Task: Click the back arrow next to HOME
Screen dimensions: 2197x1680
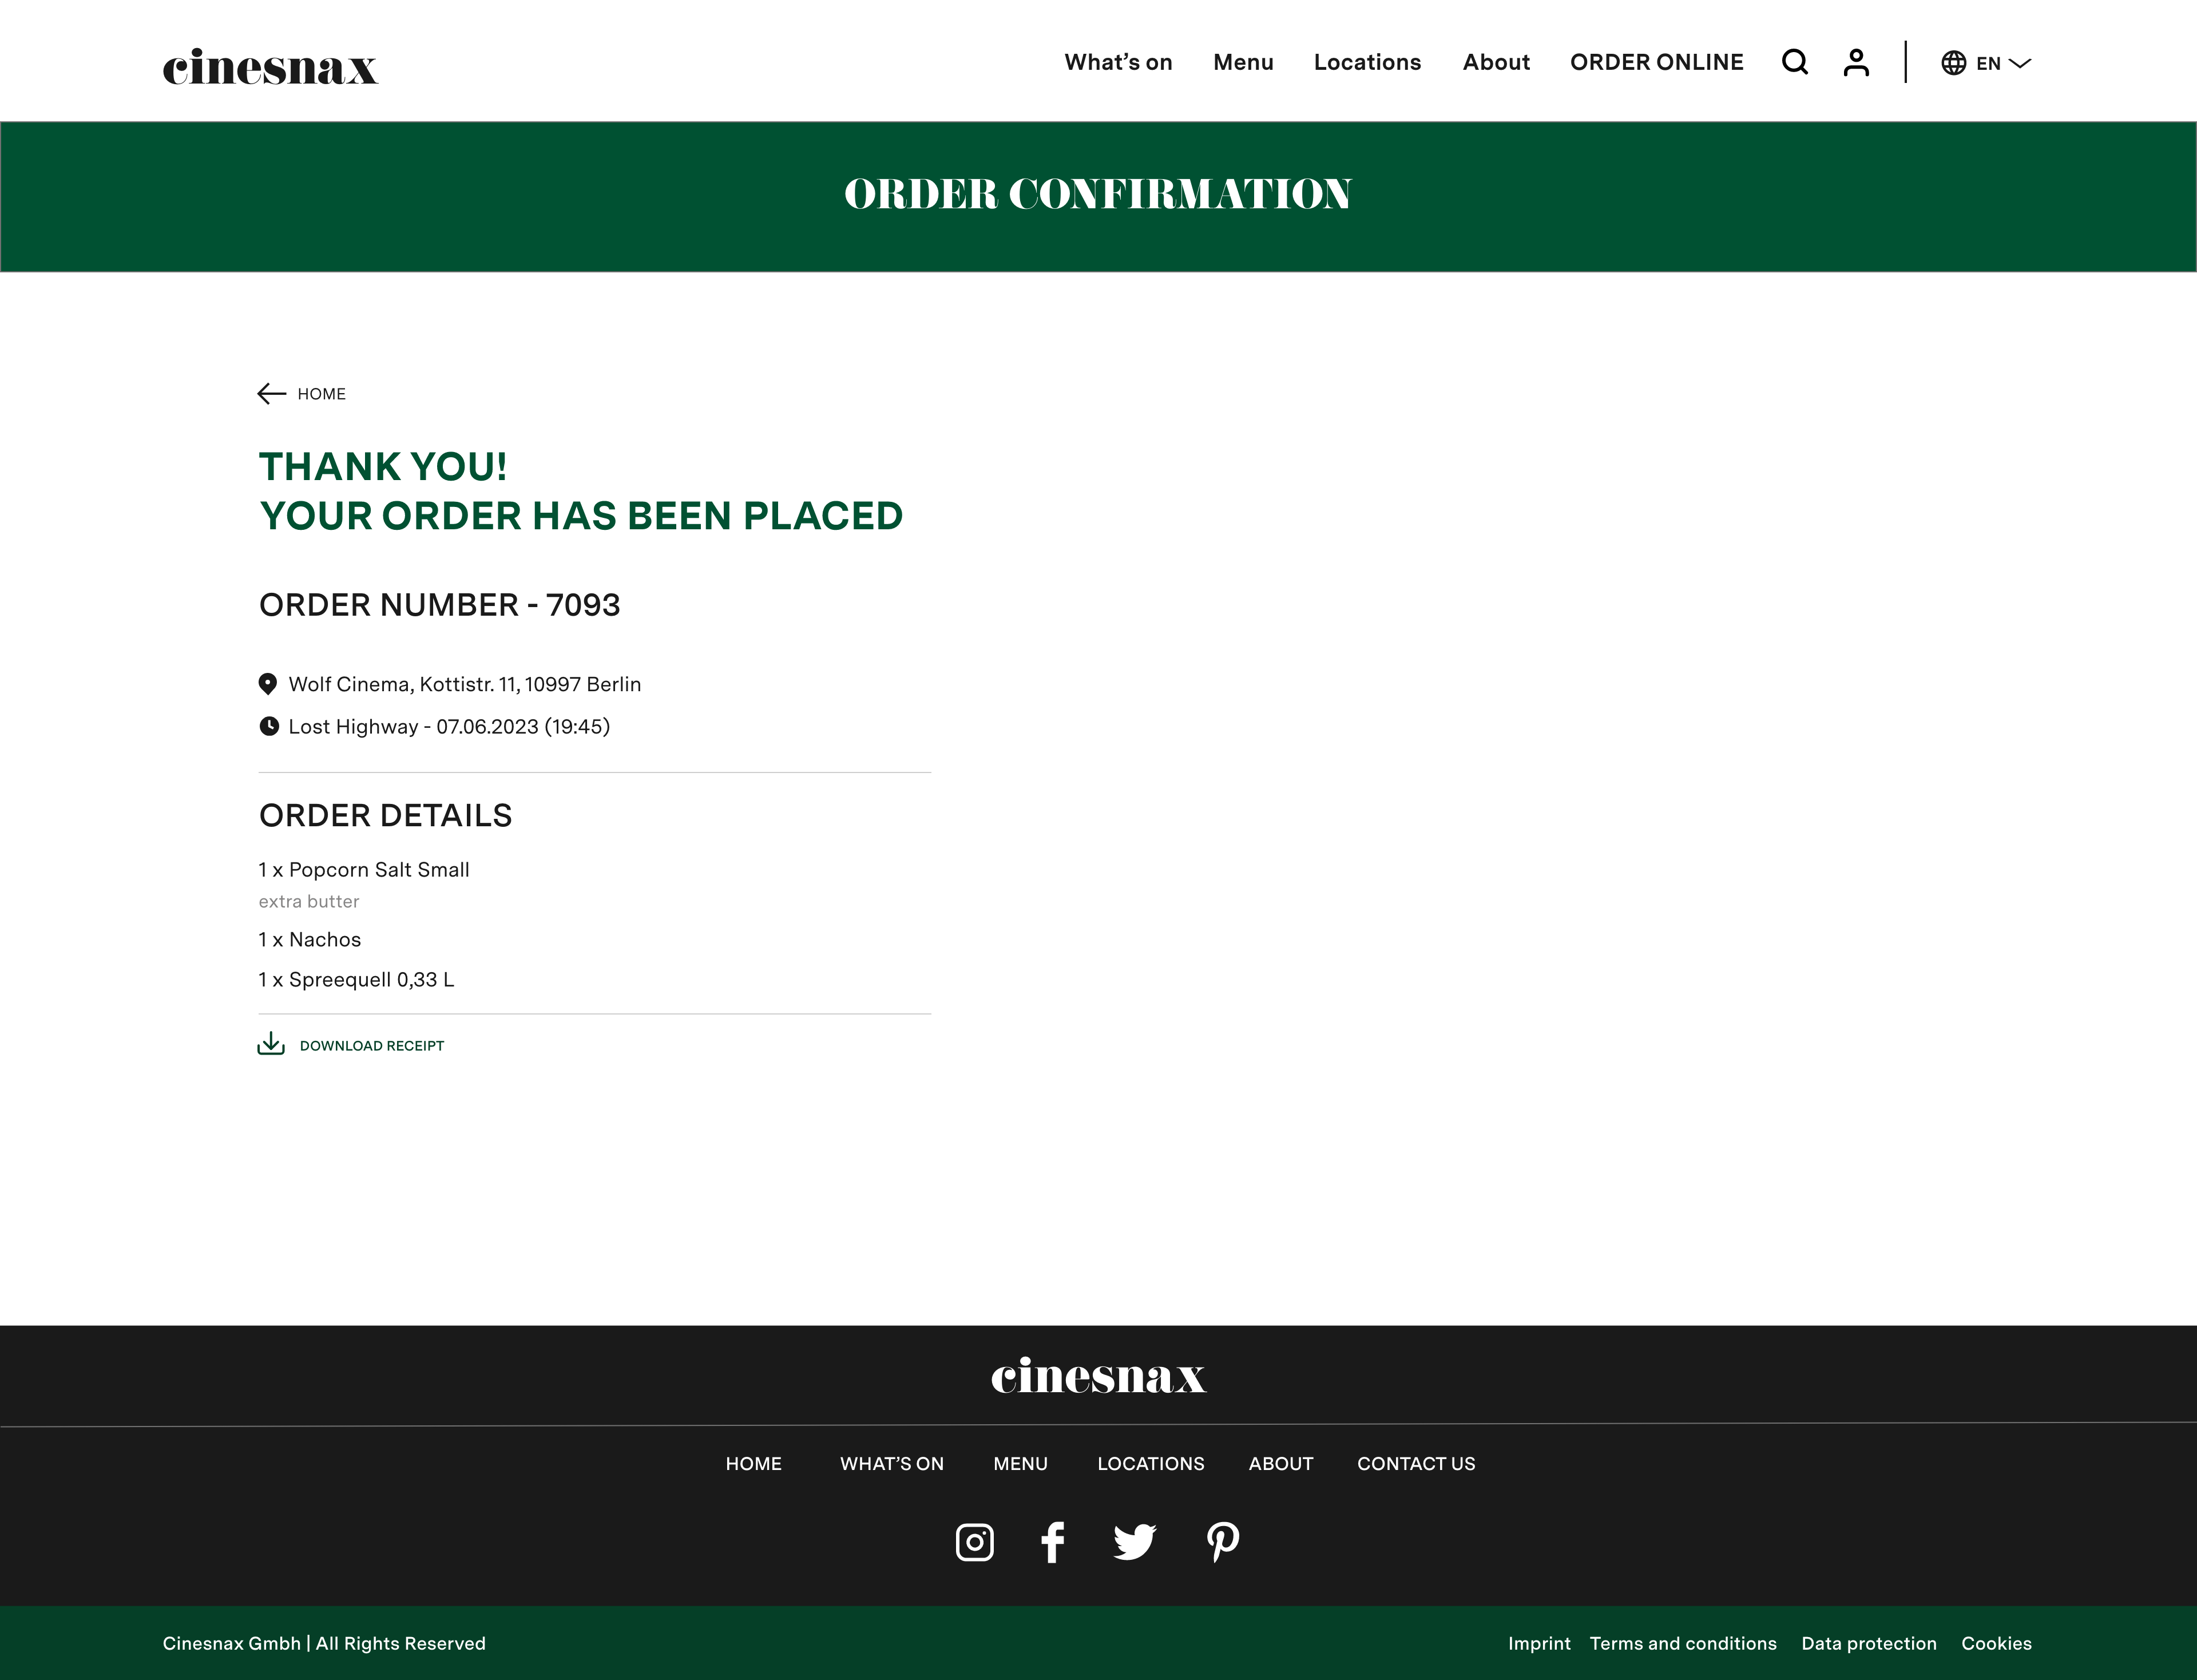Action: (271, 394)
